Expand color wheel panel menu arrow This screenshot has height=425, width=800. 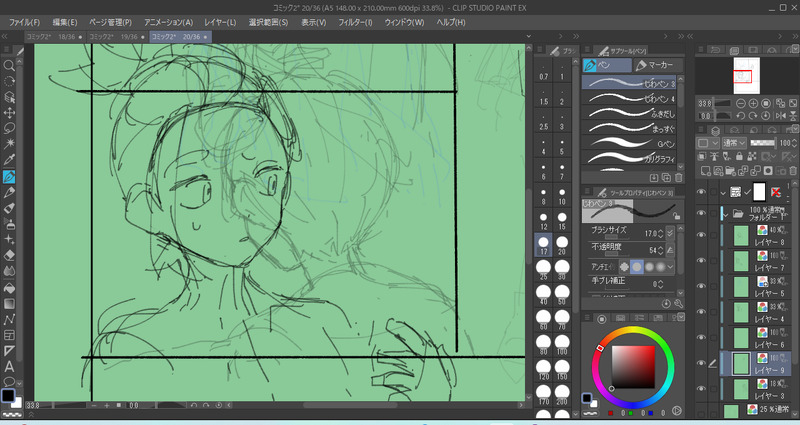(681, 317)
